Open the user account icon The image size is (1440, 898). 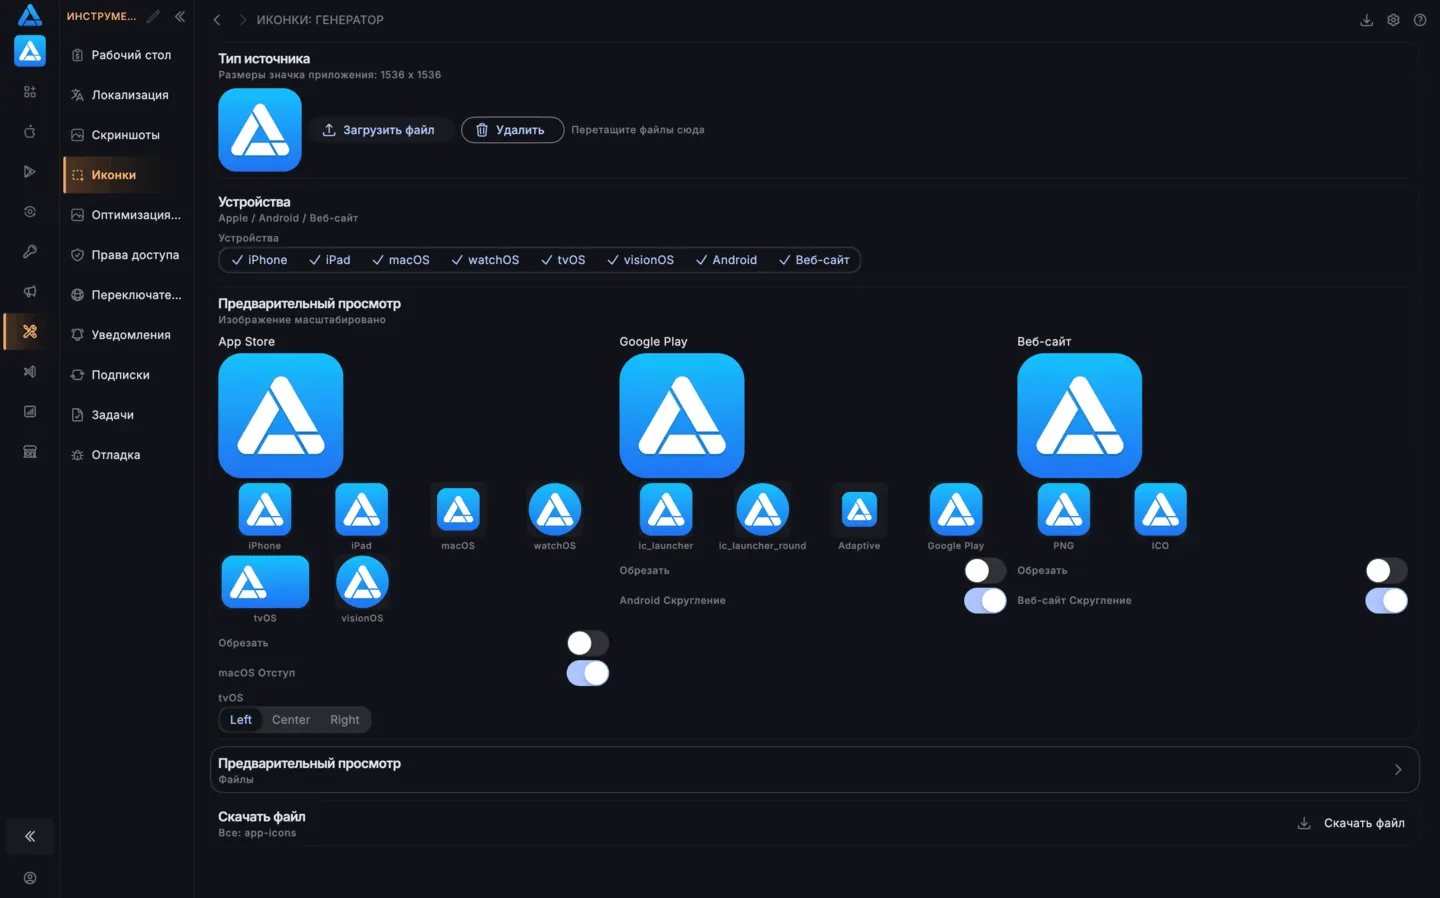tap(30, 878)
